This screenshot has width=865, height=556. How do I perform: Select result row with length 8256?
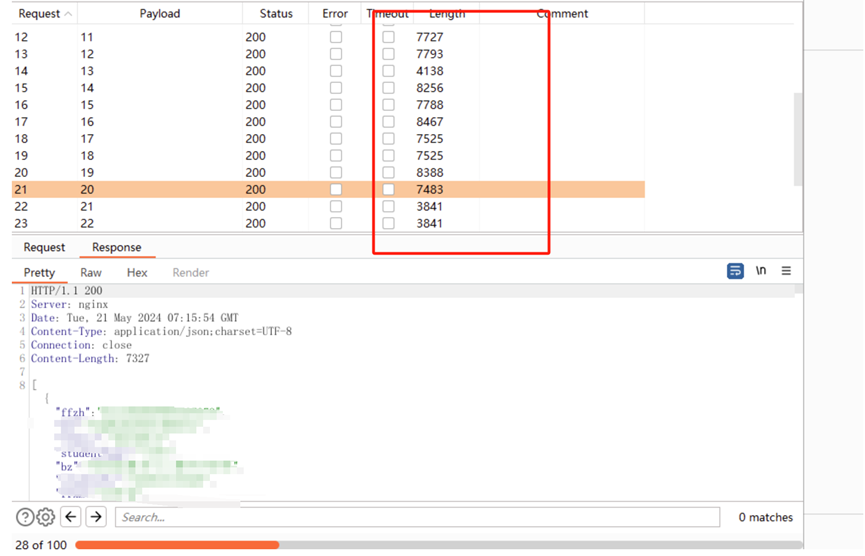[x=328, y=88]
